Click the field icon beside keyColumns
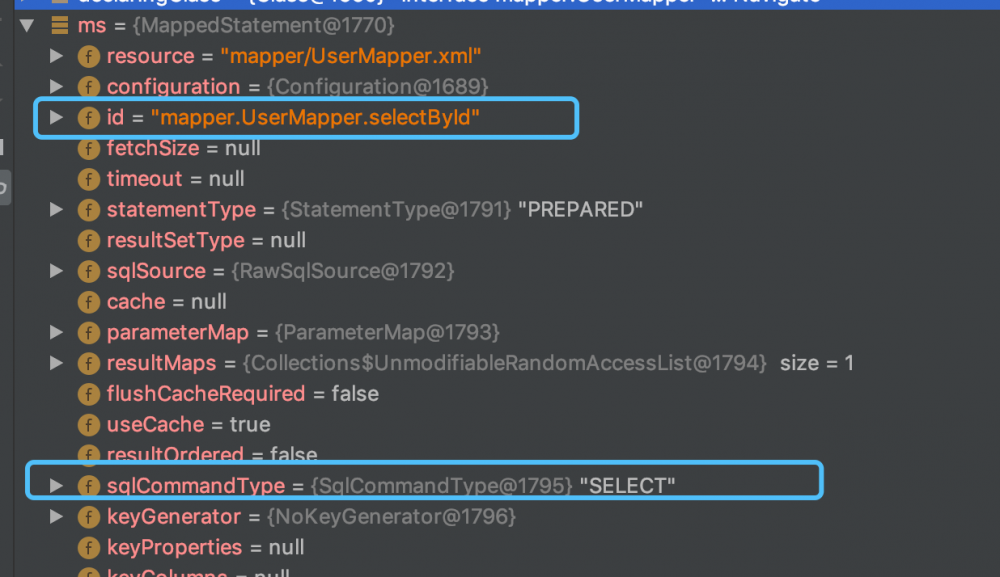The image size is (1000, 577). point(88,574)
